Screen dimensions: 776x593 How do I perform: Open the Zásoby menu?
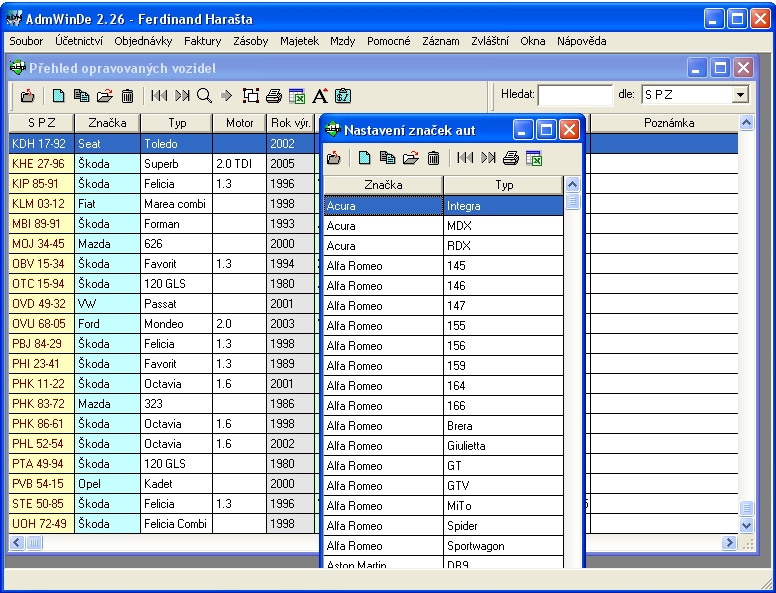(250, 41)
